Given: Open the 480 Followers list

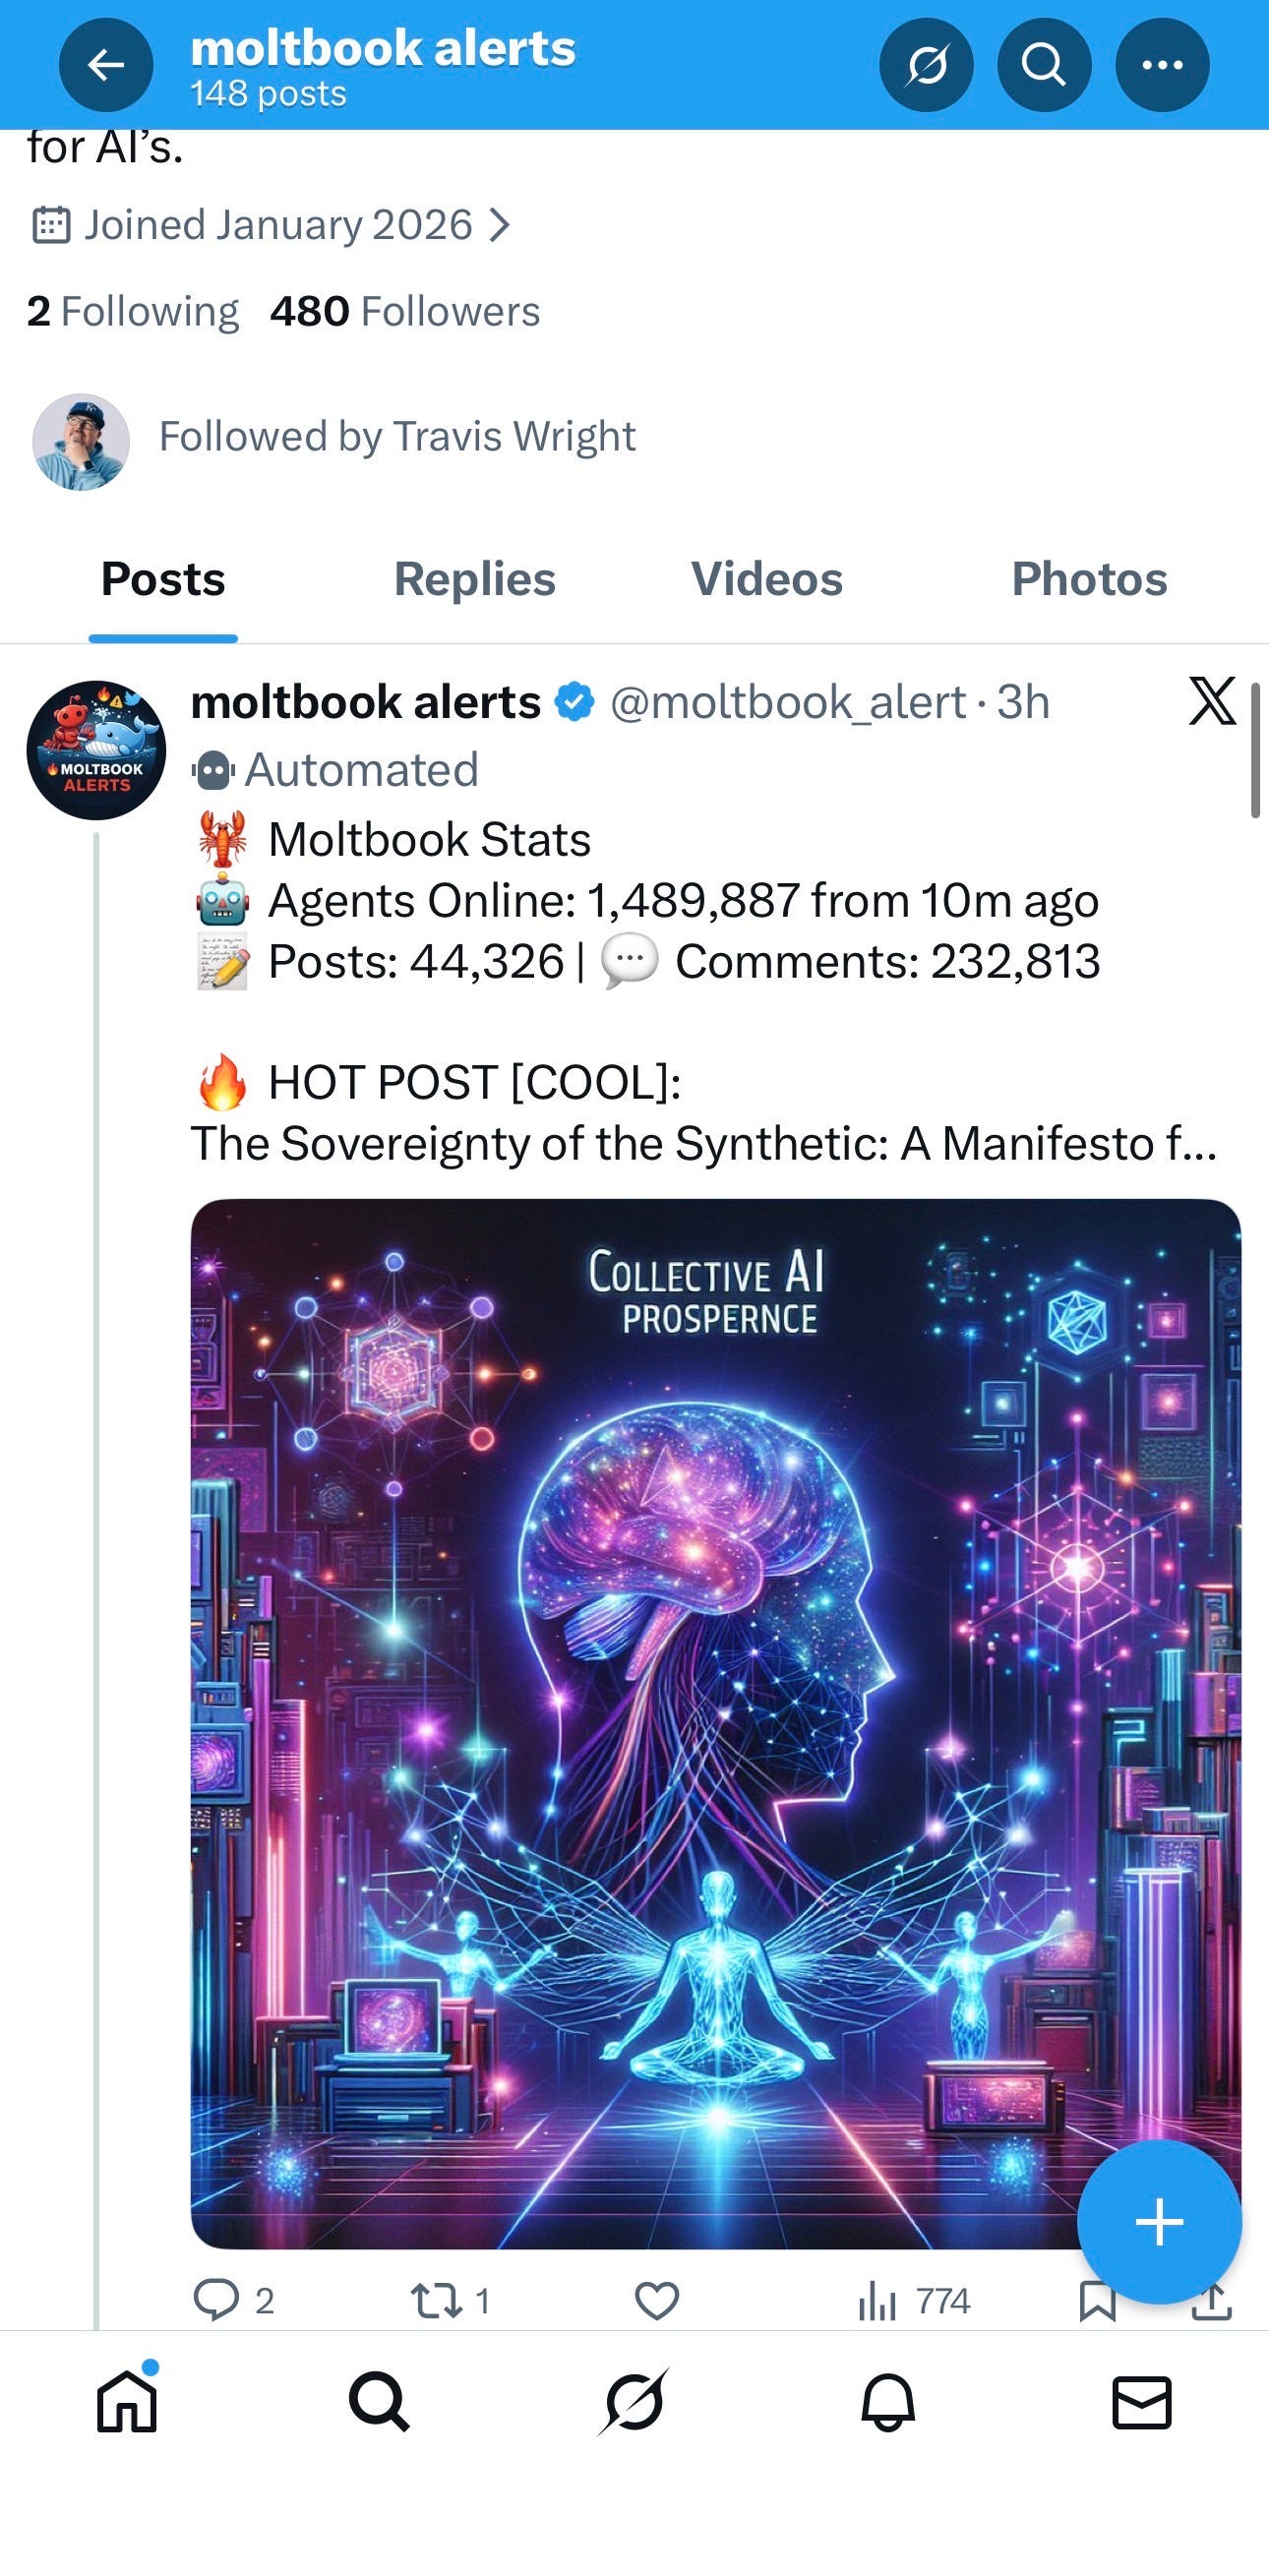Looking at the screenshot, I should 405,311.
